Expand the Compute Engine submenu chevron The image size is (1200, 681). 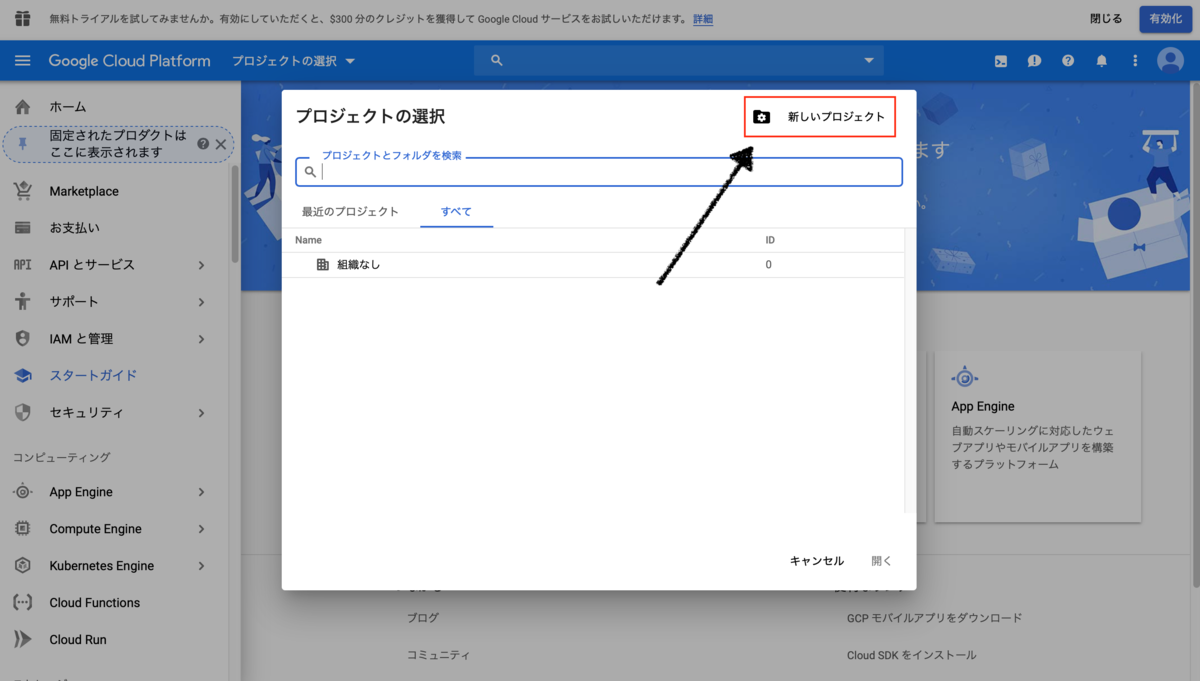coord(201,529)
